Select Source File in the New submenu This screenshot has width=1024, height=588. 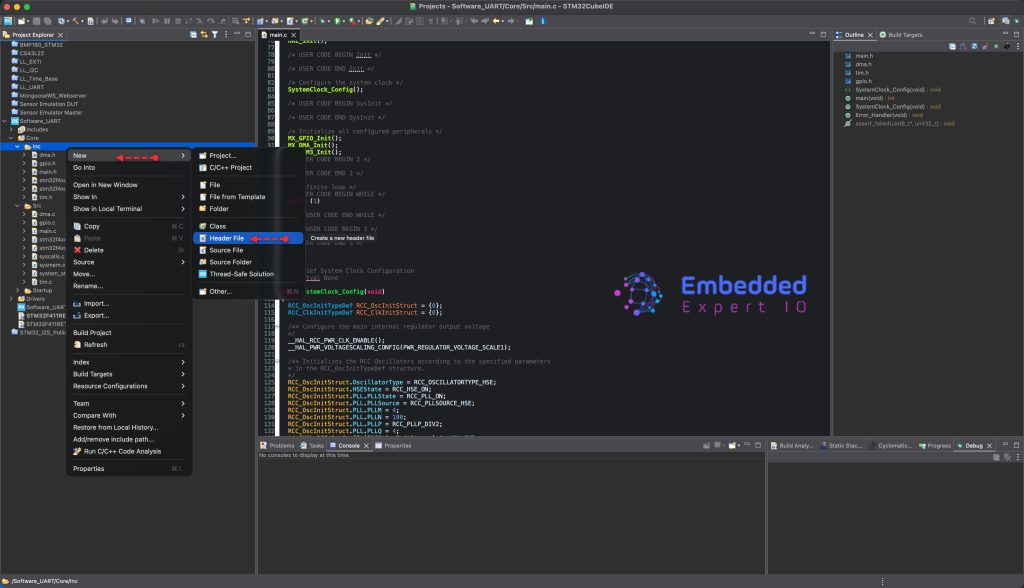coord(248,250)
